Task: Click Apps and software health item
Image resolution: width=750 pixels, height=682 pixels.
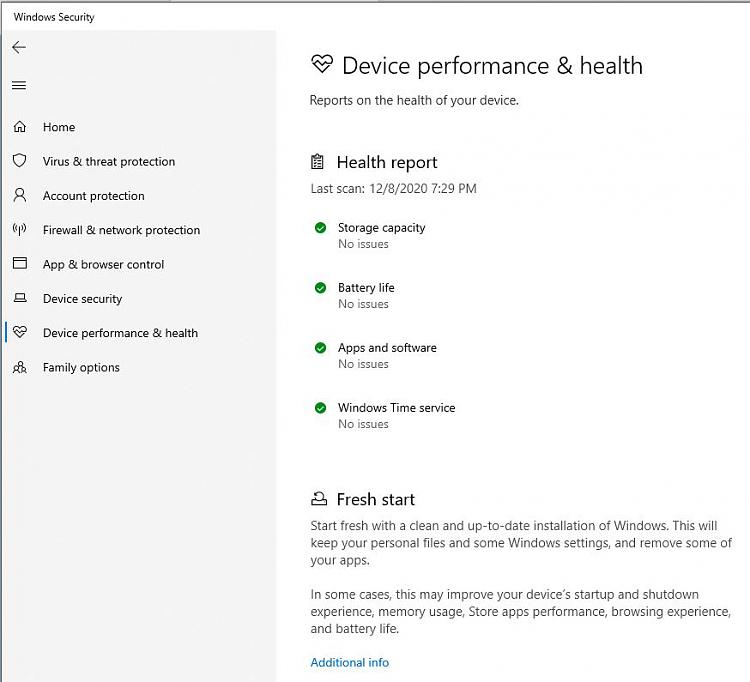Action: [x=387, y=348]
